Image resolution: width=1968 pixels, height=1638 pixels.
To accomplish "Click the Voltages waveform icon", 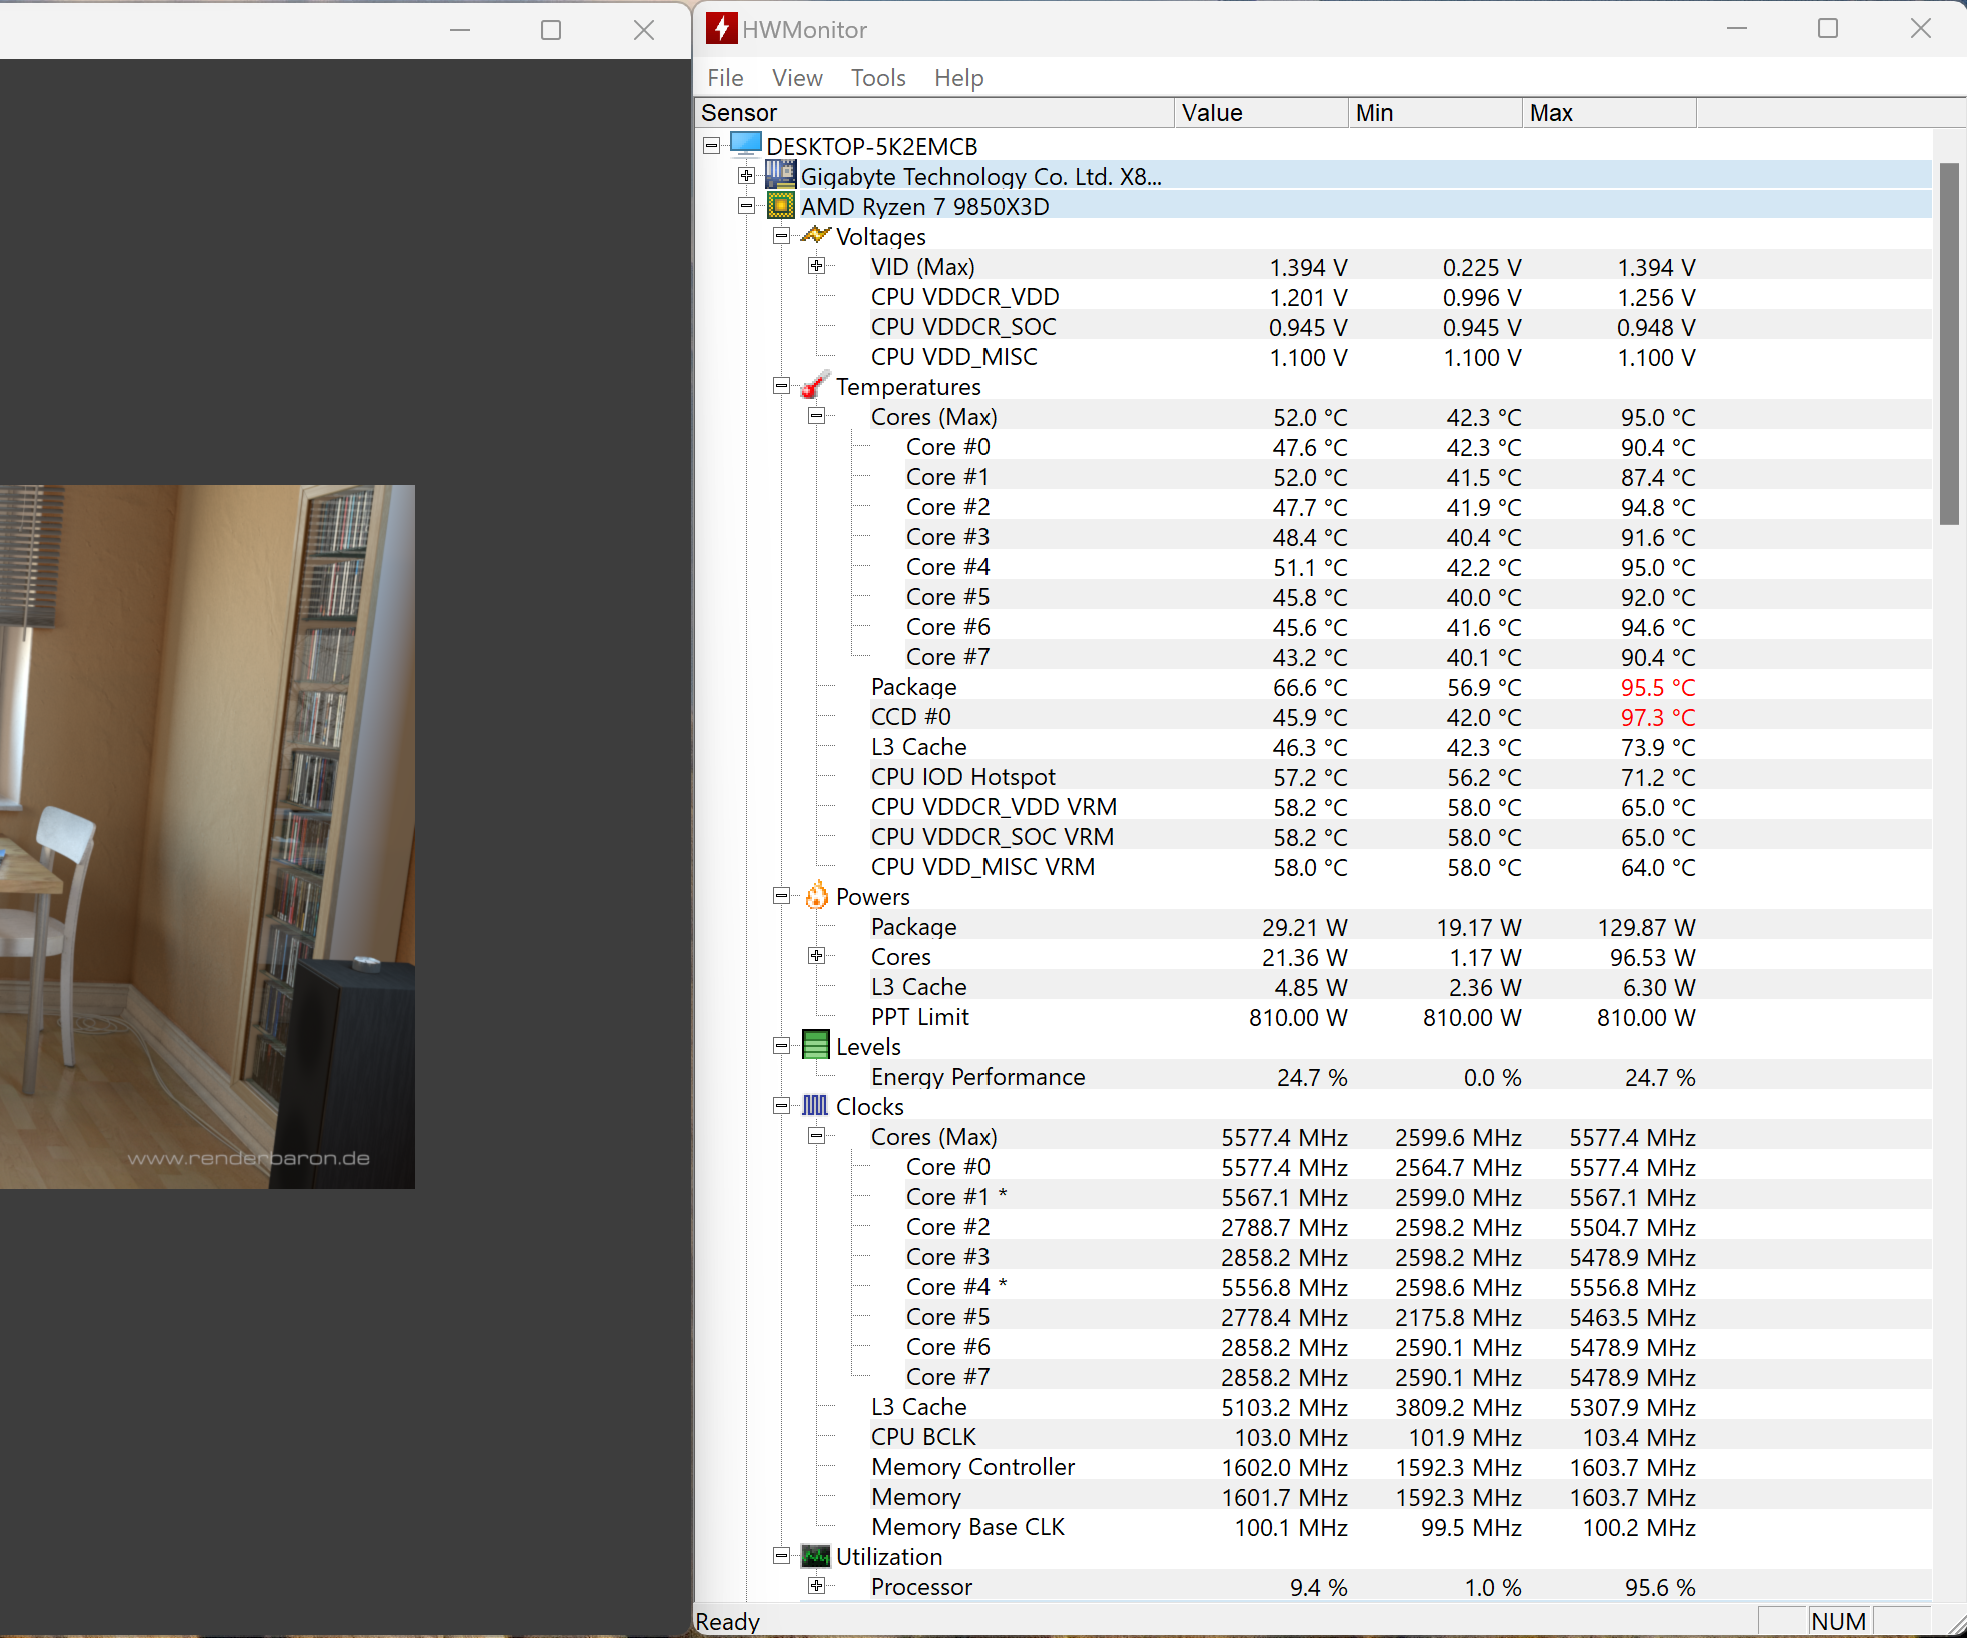I will (x=816, y=236).
